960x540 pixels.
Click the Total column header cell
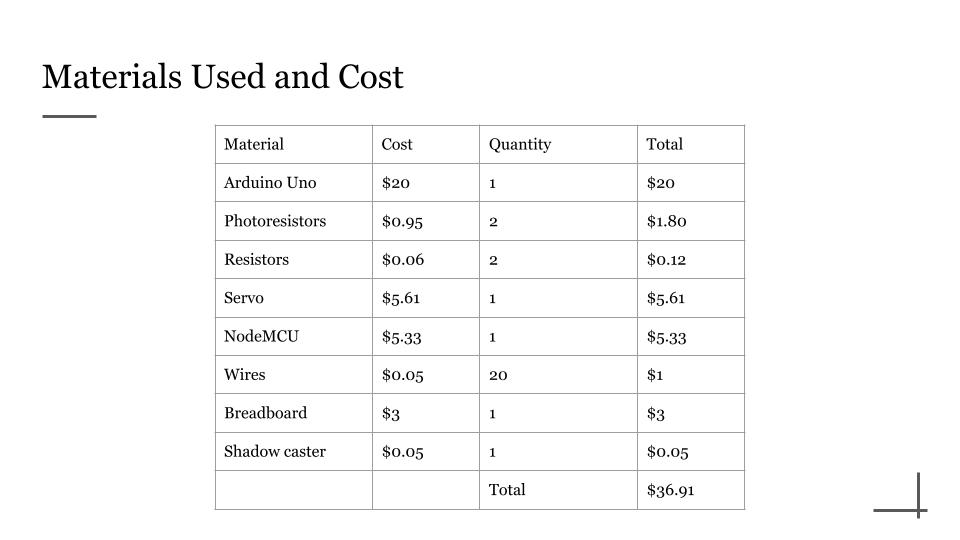click(x=691, y=144)
